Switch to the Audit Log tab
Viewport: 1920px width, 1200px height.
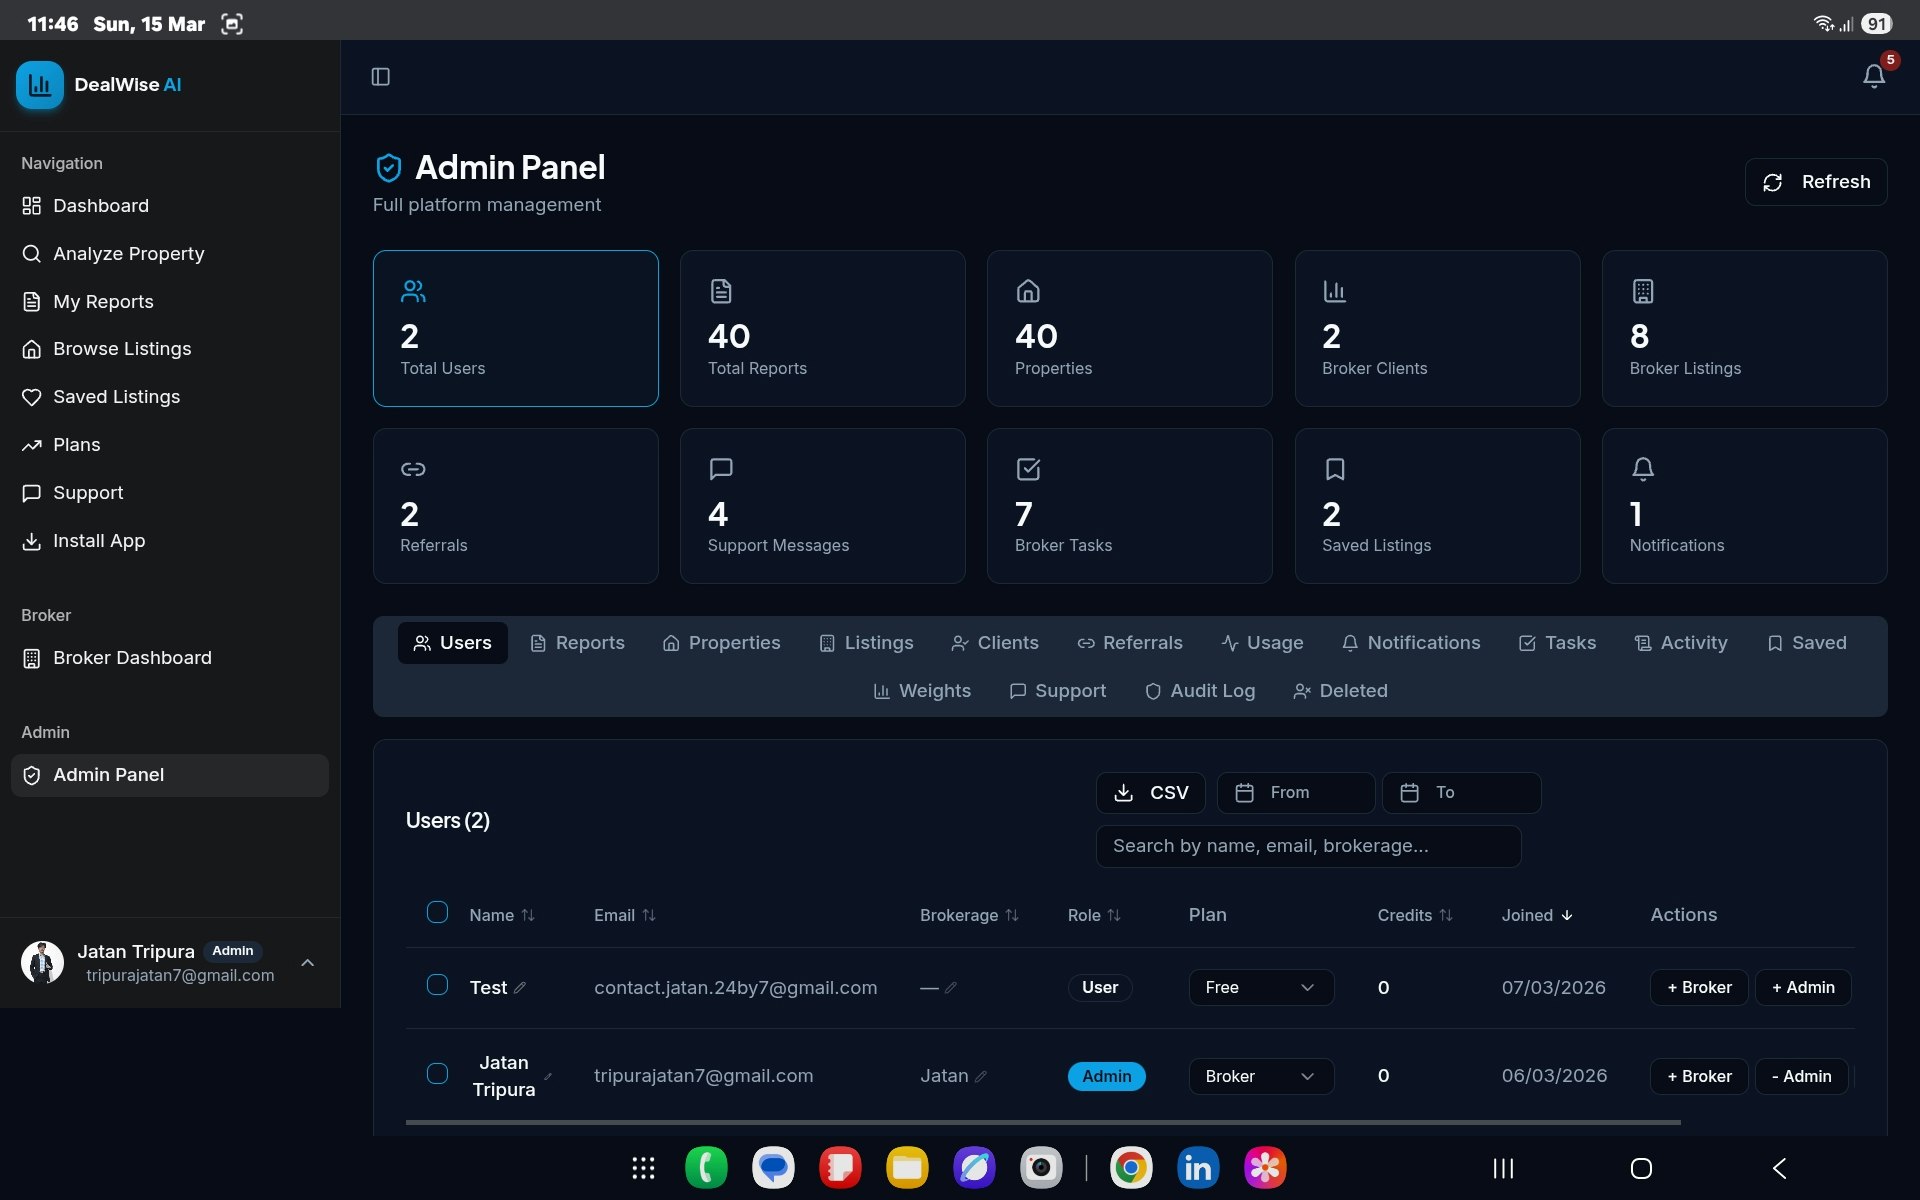pos(1200,691)
